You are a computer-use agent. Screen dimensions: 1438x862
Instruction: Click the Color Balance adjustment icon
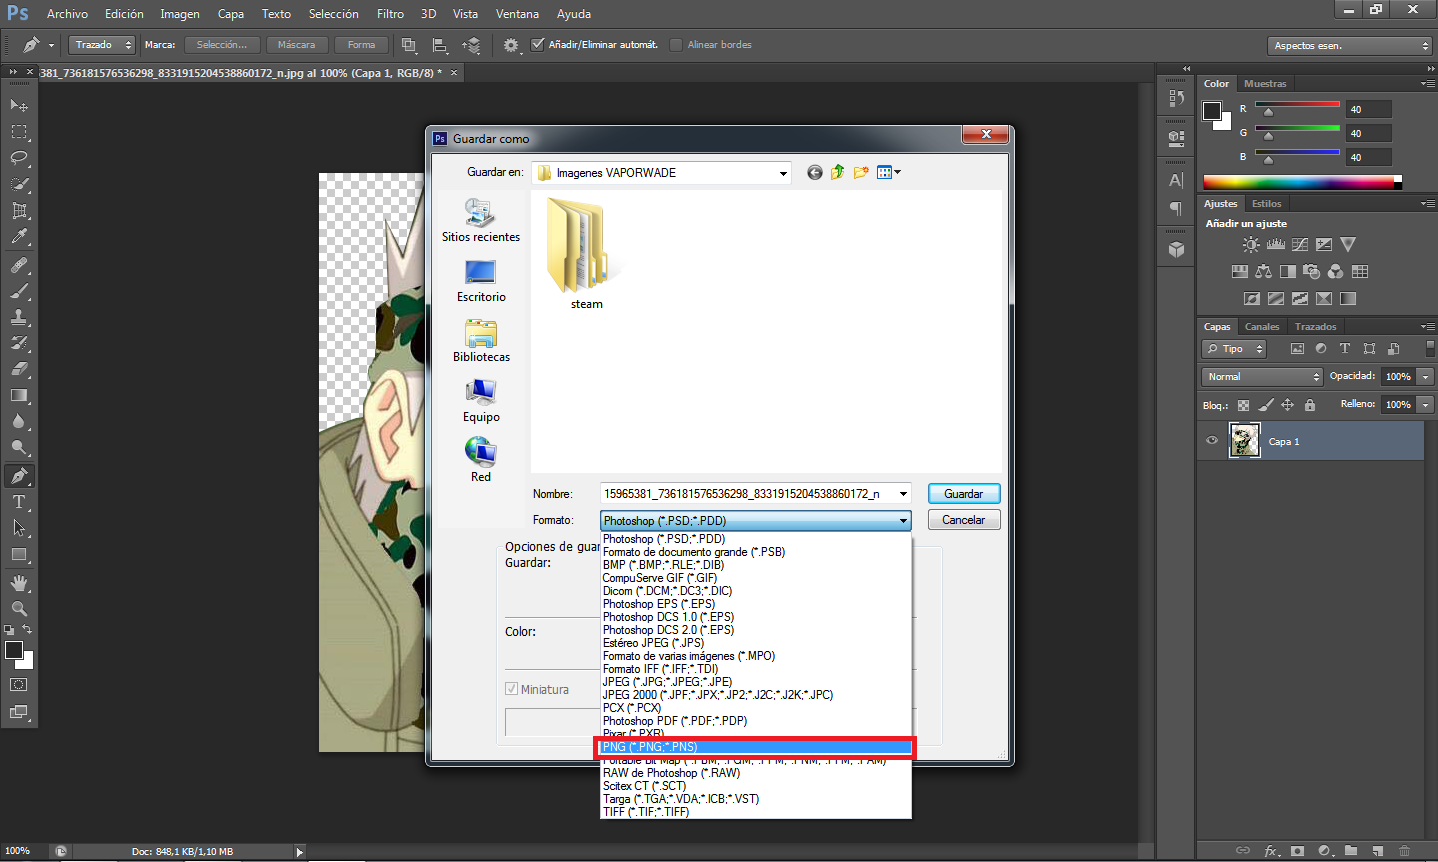1264,271
